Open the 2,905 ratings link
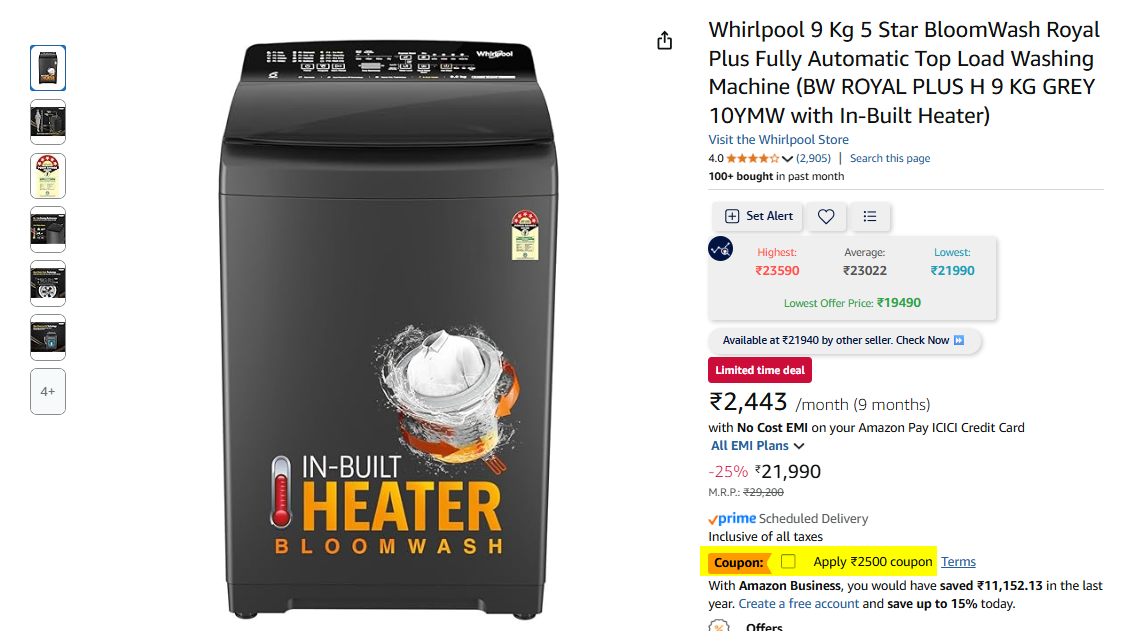This screenshot has width=1124, height=631. [x=813, y=158]
